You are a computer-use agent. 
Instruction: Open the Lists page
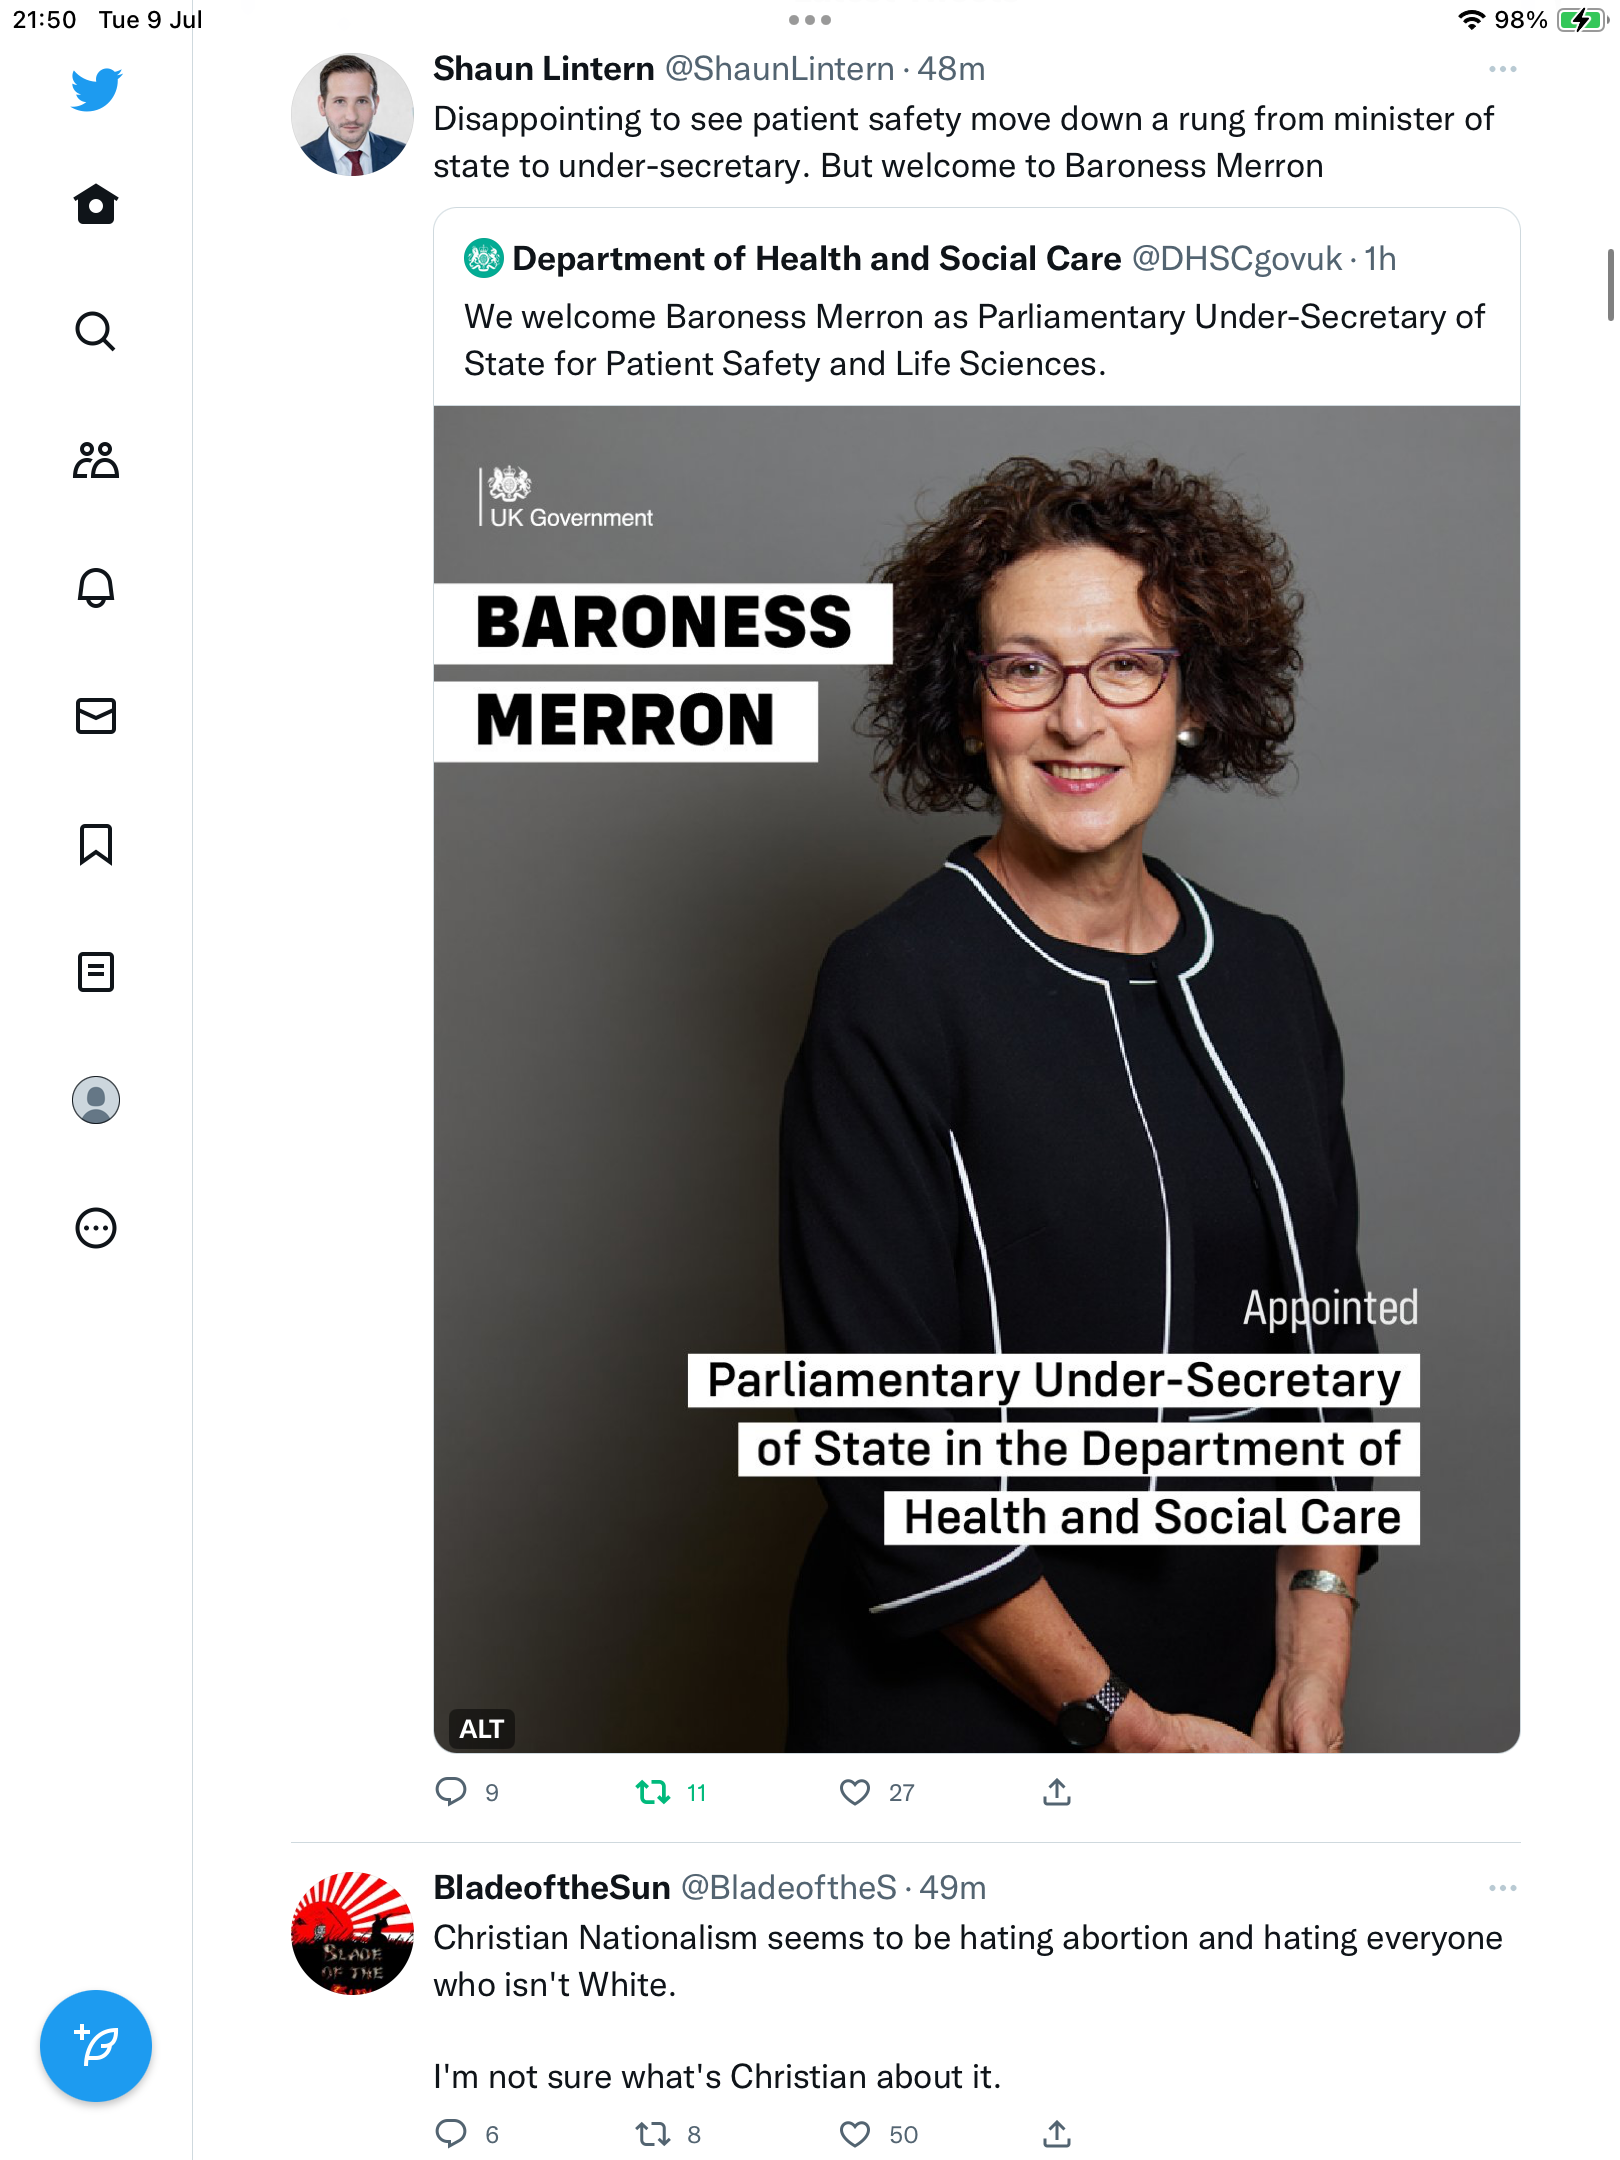coord(96,972)
